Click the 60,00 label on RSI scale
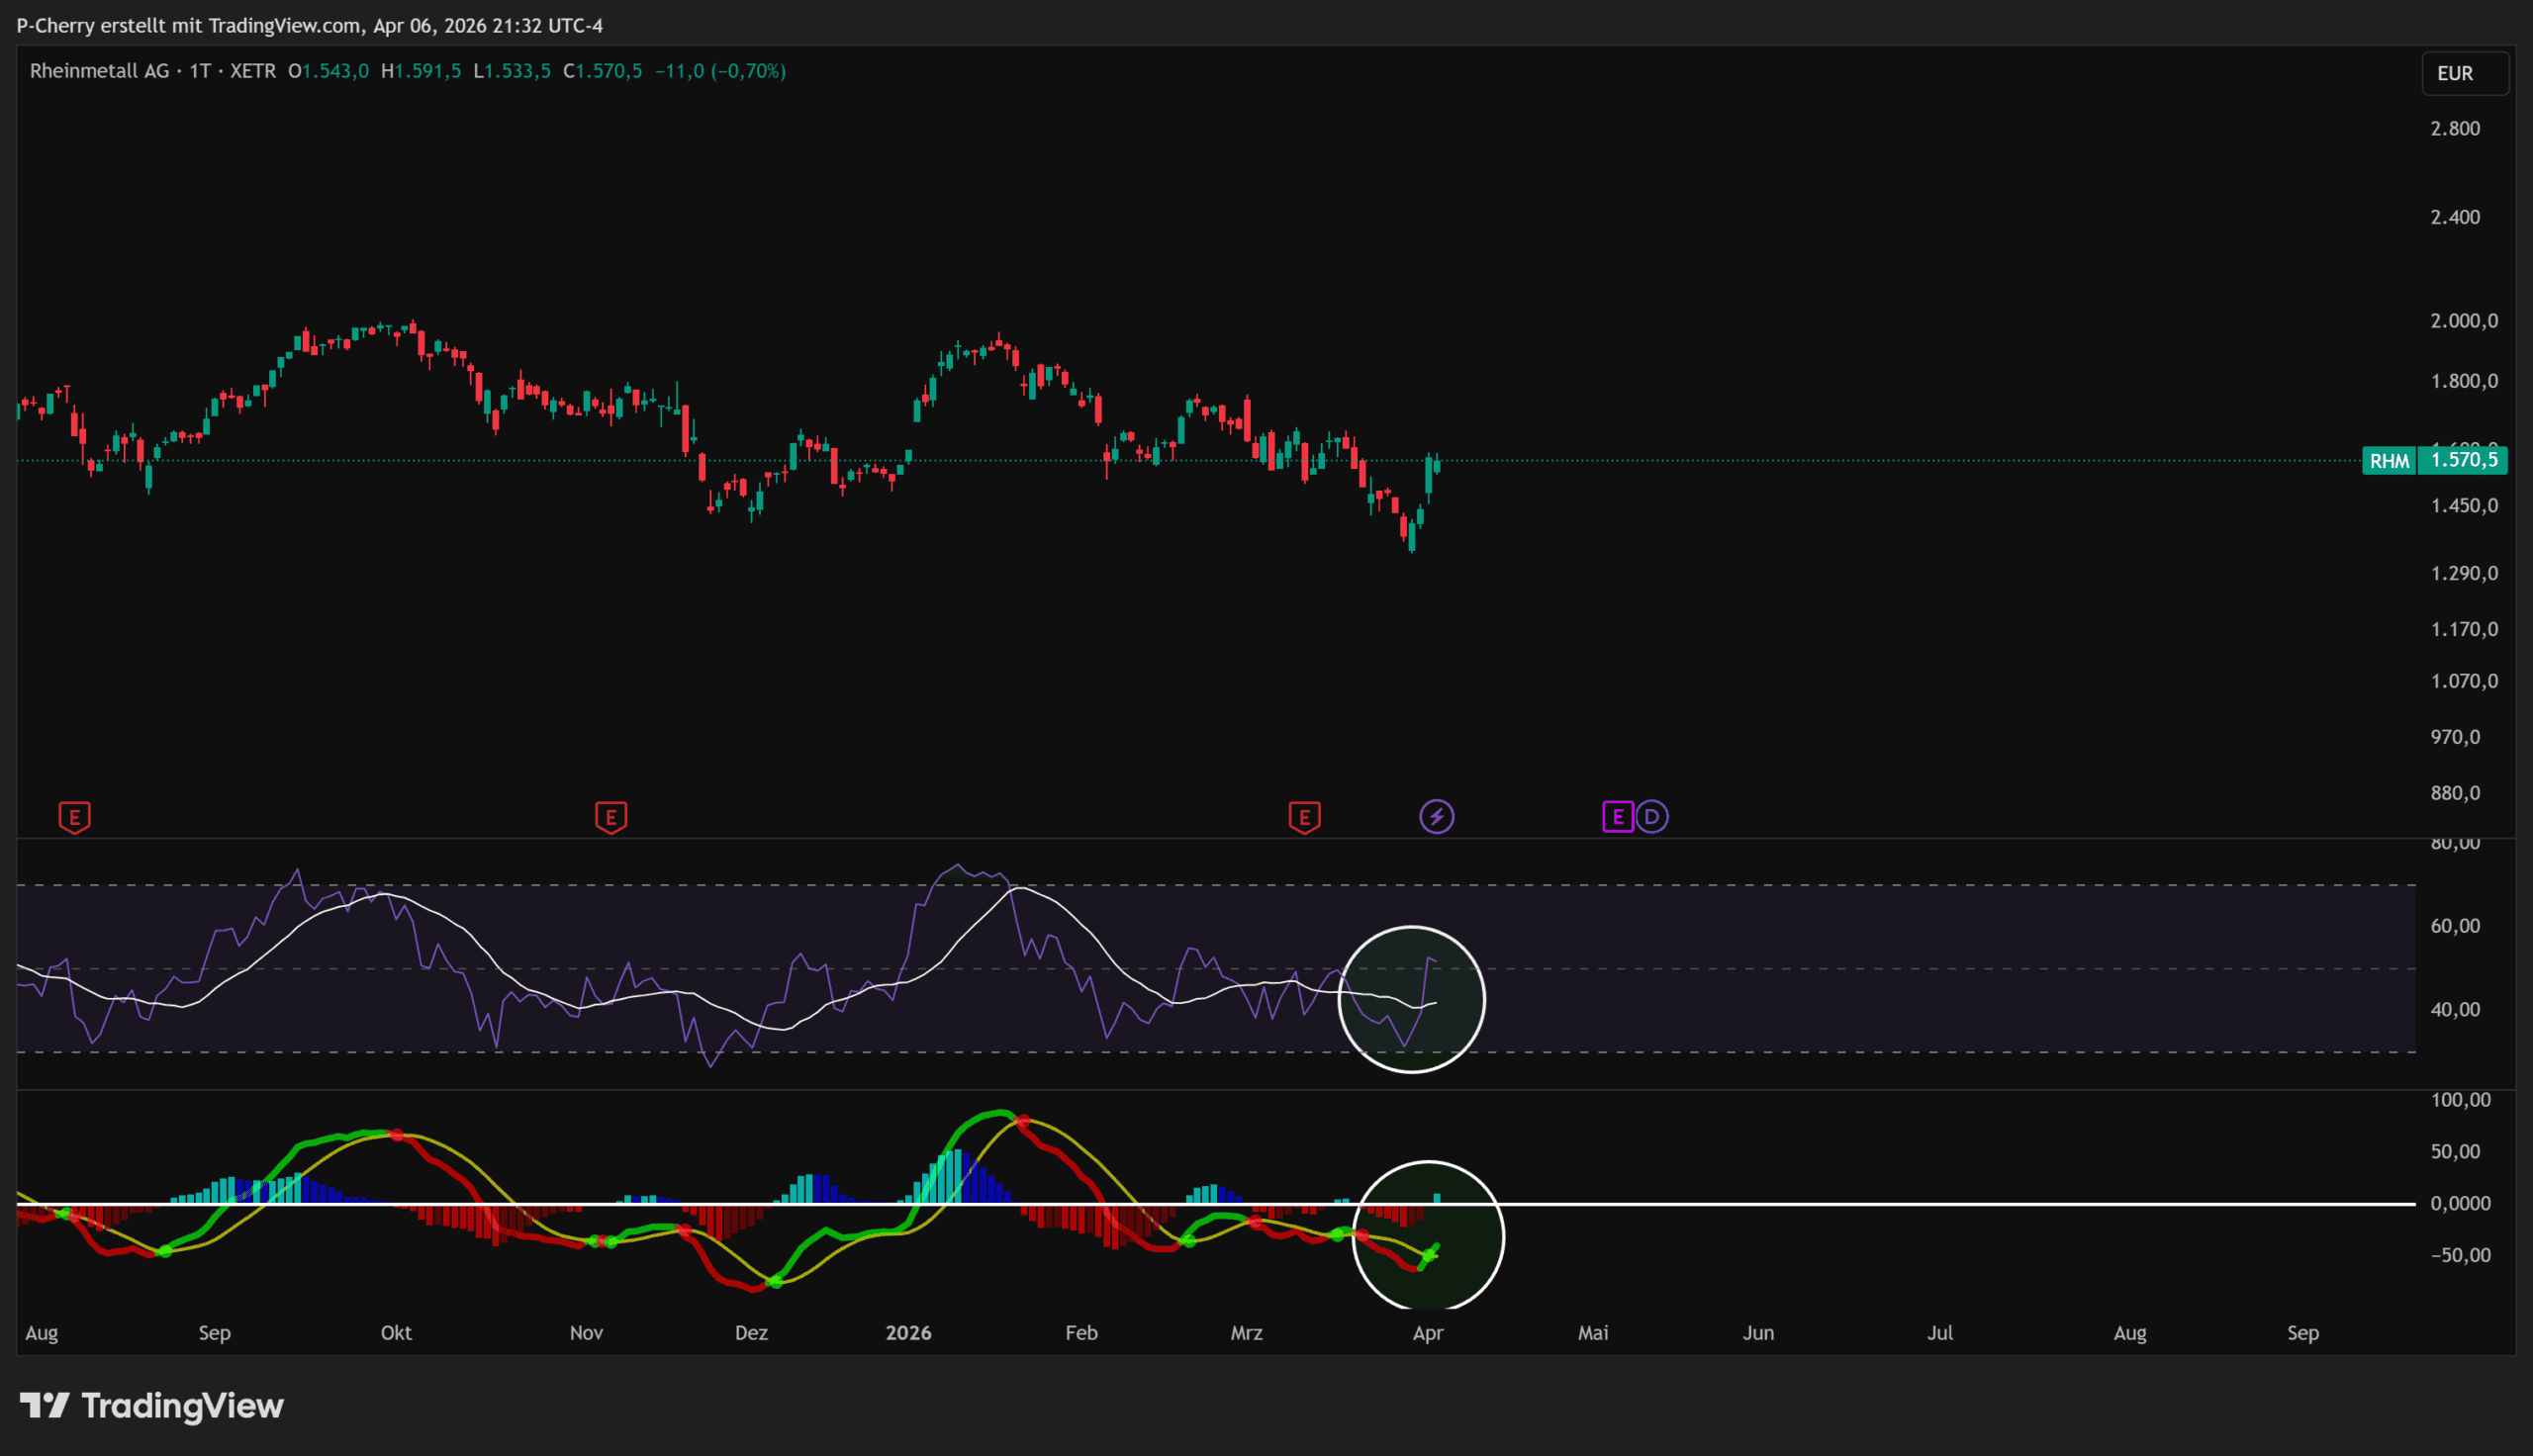This screenshot has height=1456, width=2533. (x=2455, y=926)
